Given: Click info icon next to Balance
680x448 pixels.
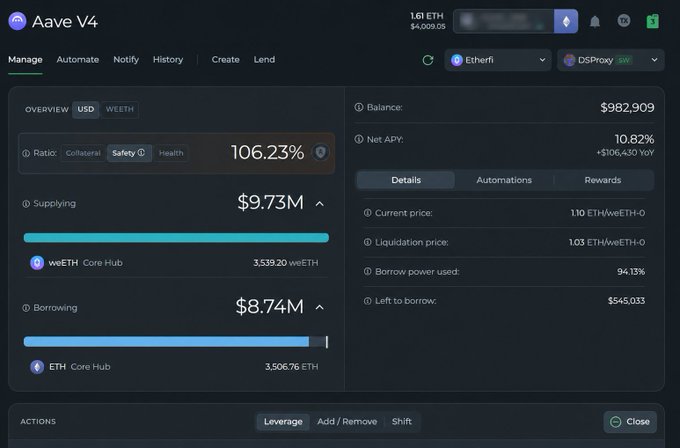Looking at the screenshot, I should point(359,107).
